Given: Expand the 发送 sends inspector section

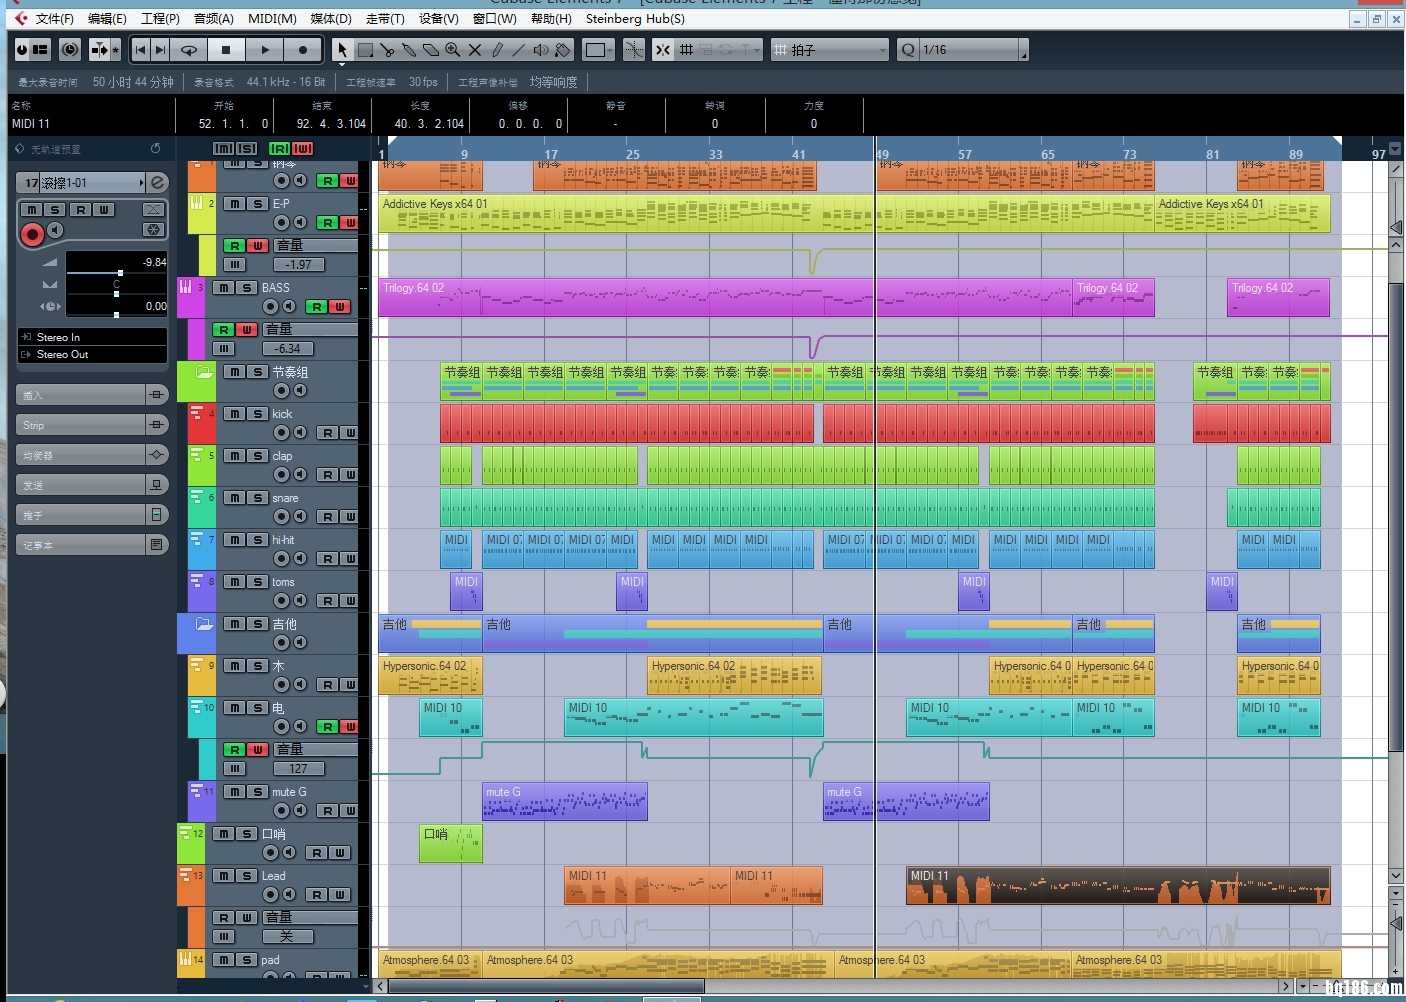Looking at the screenshot, I should coord(92,485).
